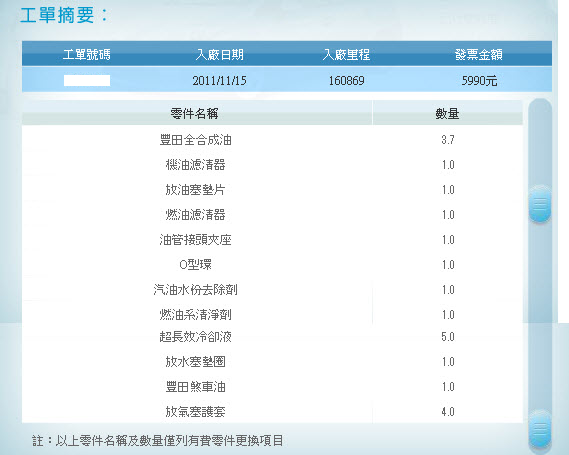Click the 入廠日期 column header
The width and height of the screenshot is (569, 455).
click(x=220, y=55)
